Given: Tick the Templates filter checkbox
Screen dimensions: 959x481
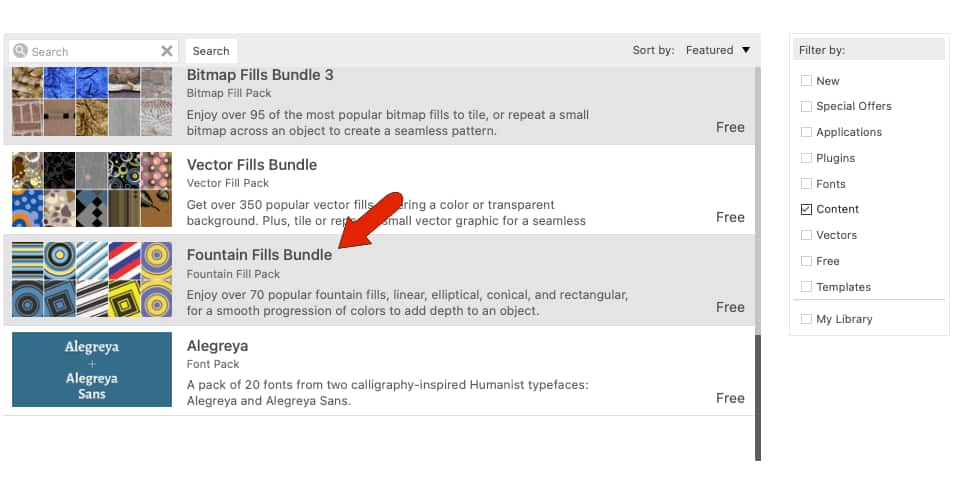Looking at the screenshot, I should [x=807, y=287].
